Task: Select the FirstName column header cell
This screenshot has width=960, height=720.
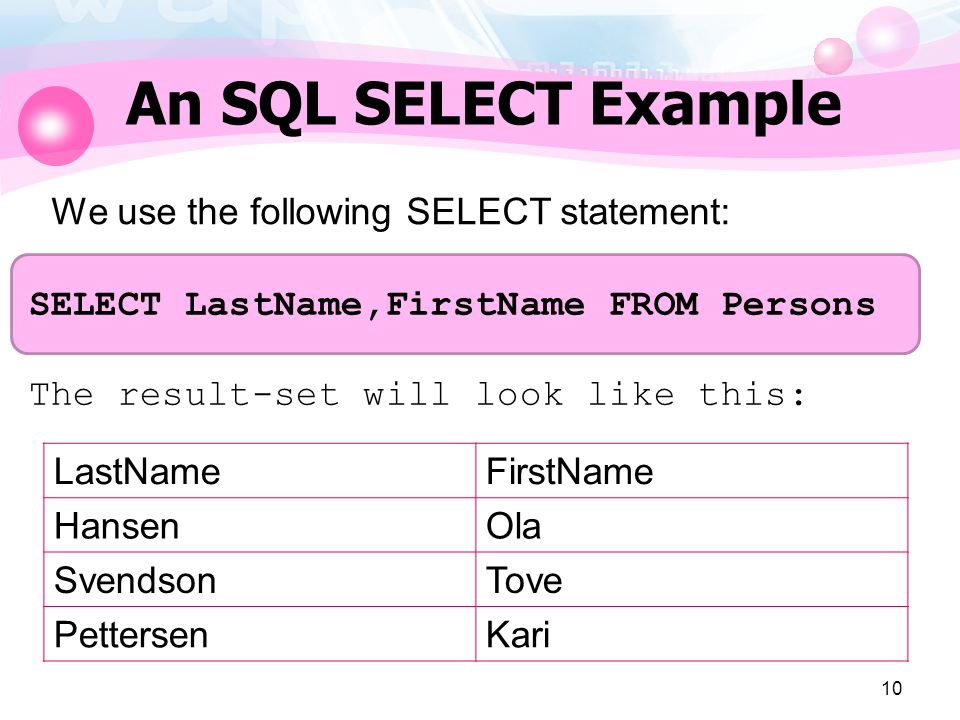Action: click(x=692, y=471)
